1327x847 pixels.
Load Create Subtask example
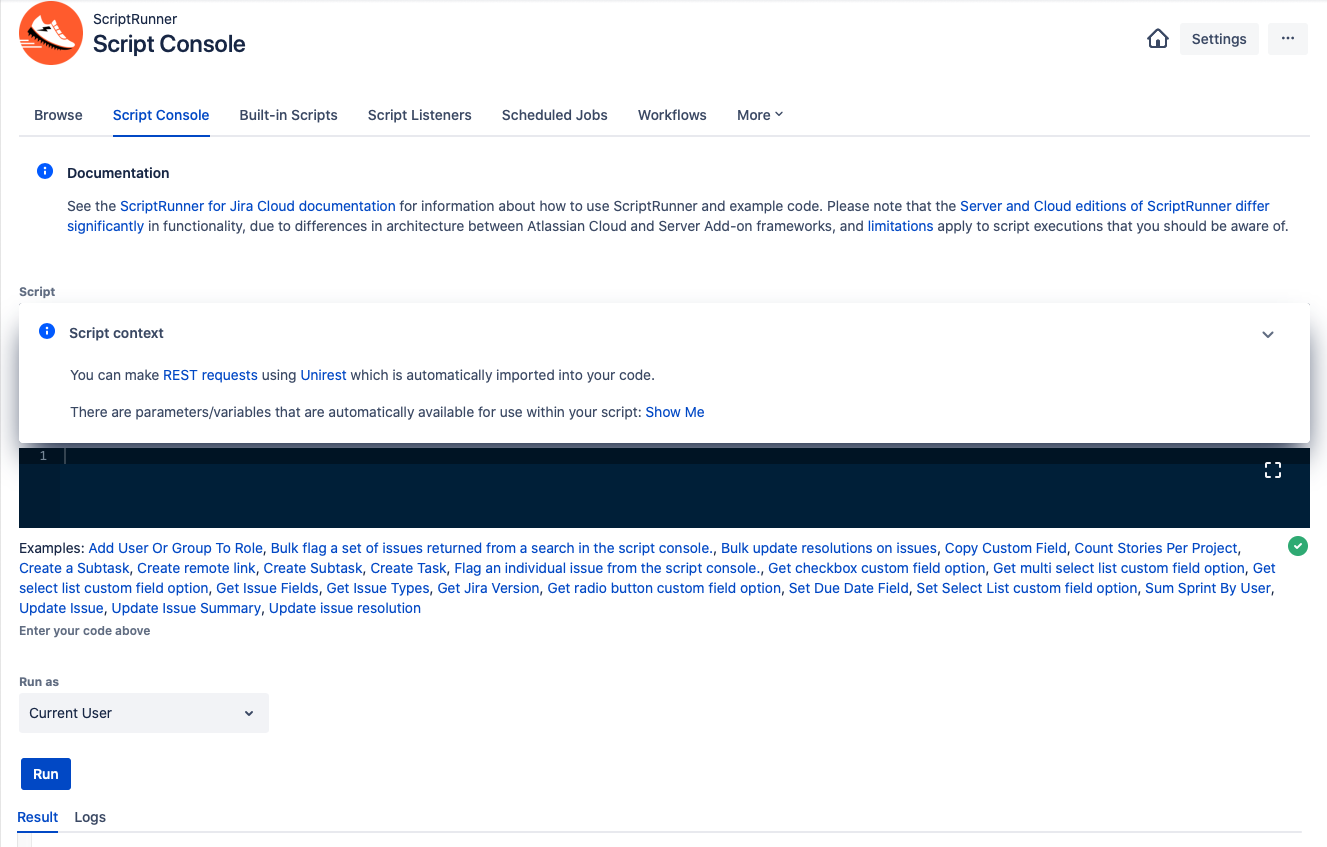pos(313,568)
